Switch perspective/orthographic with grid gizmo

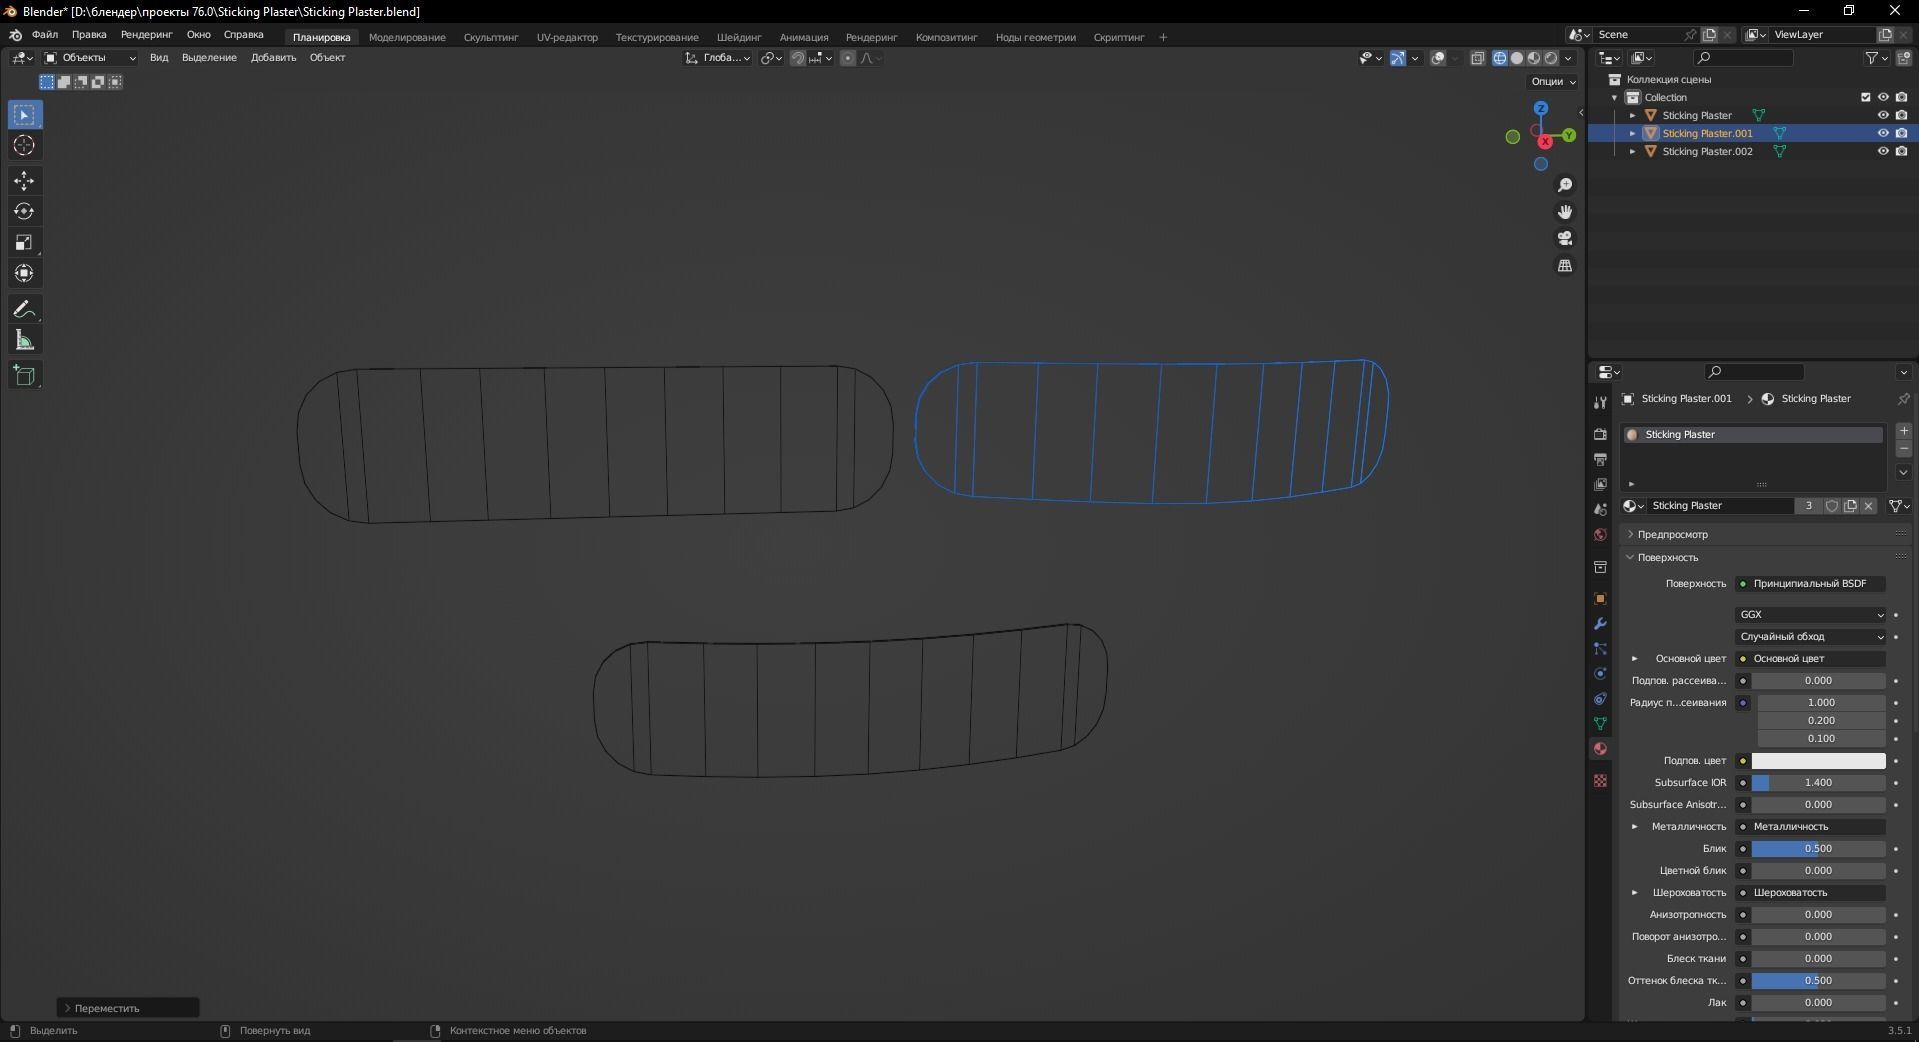1565,265
